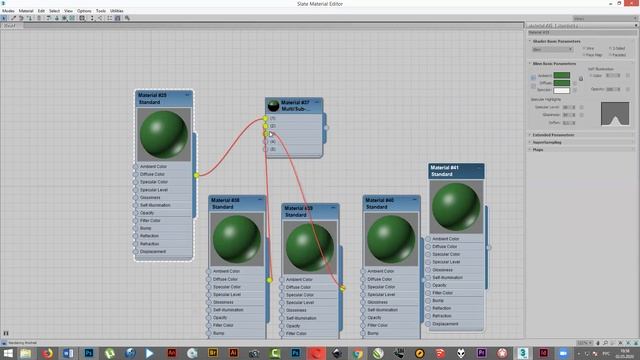This screenshot has width=640, height=360.
Task: Open the Select menu
Action: 54,11
